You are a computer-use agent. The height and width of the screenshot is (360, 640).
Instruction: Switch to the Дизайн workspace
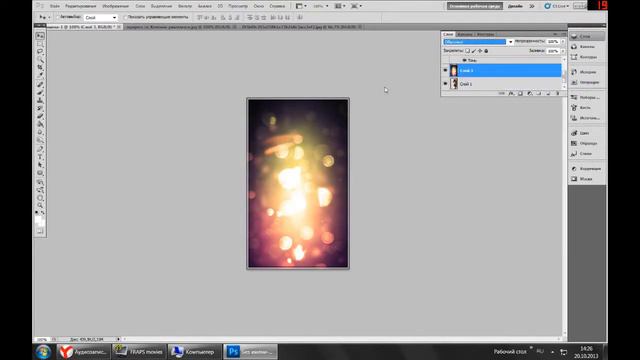pyautogui.click(x=516, y=6)
